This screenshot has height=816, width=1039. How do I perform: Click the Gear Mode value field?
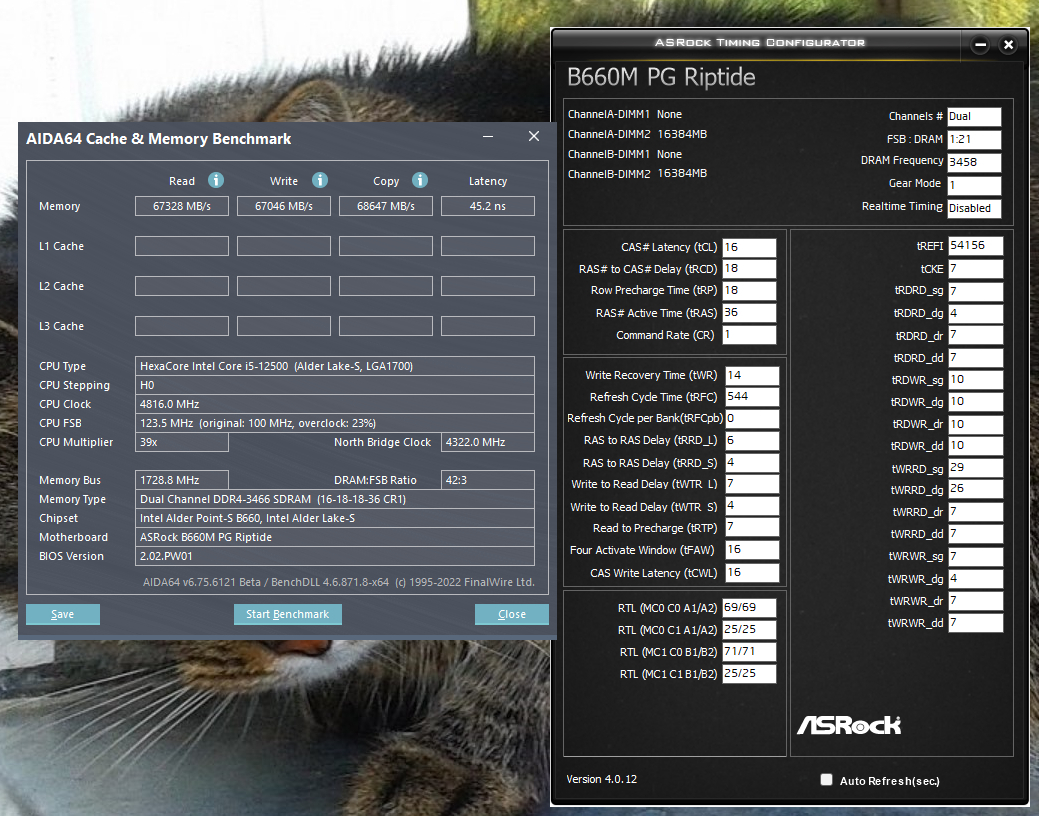coord(973,185)
